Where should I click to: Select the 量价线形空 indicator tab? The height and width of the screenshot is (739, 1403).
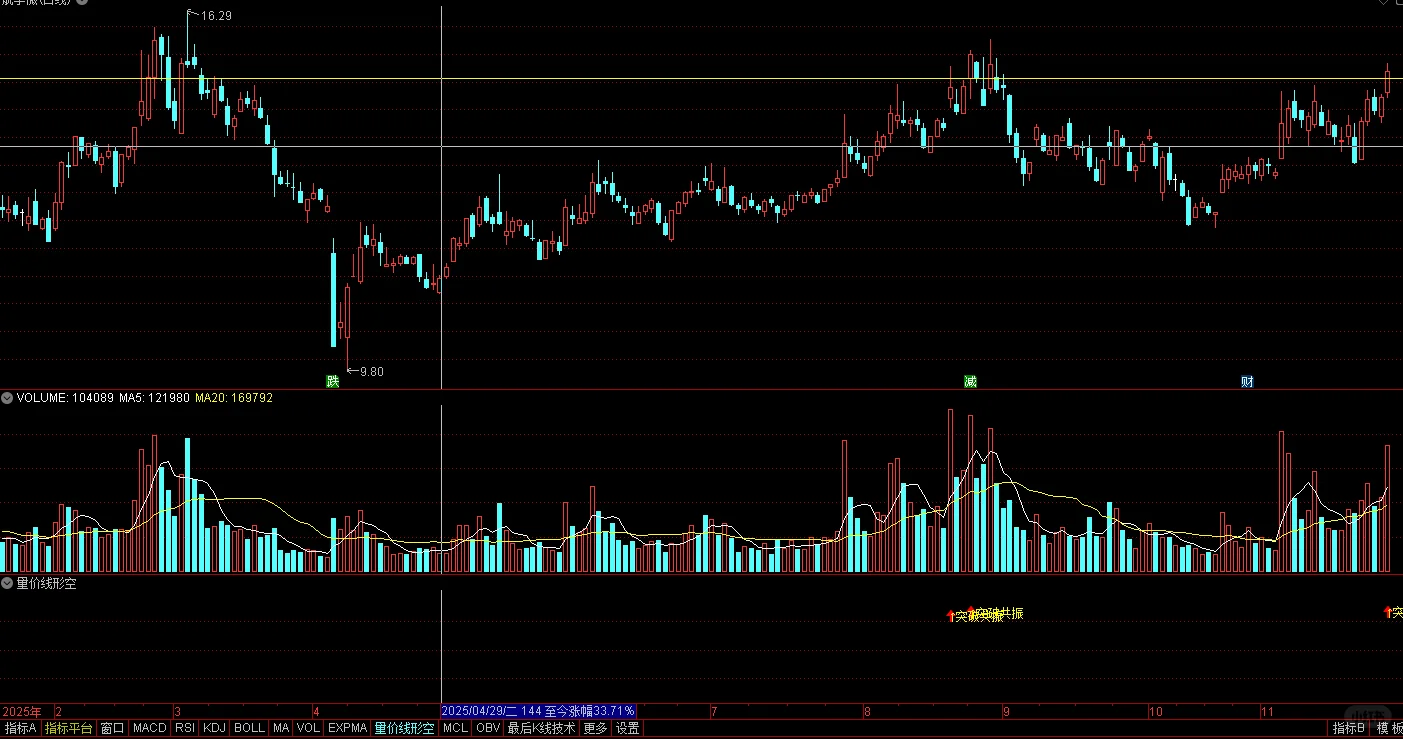[x=405, y=729]
